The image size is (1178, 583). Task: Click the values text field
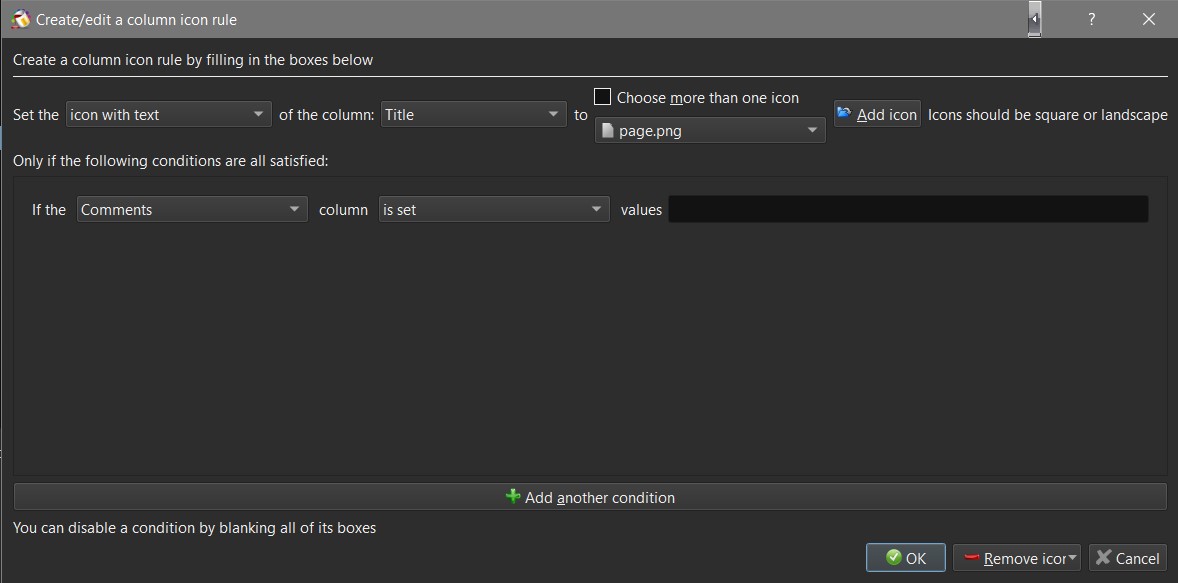point(908,210)
